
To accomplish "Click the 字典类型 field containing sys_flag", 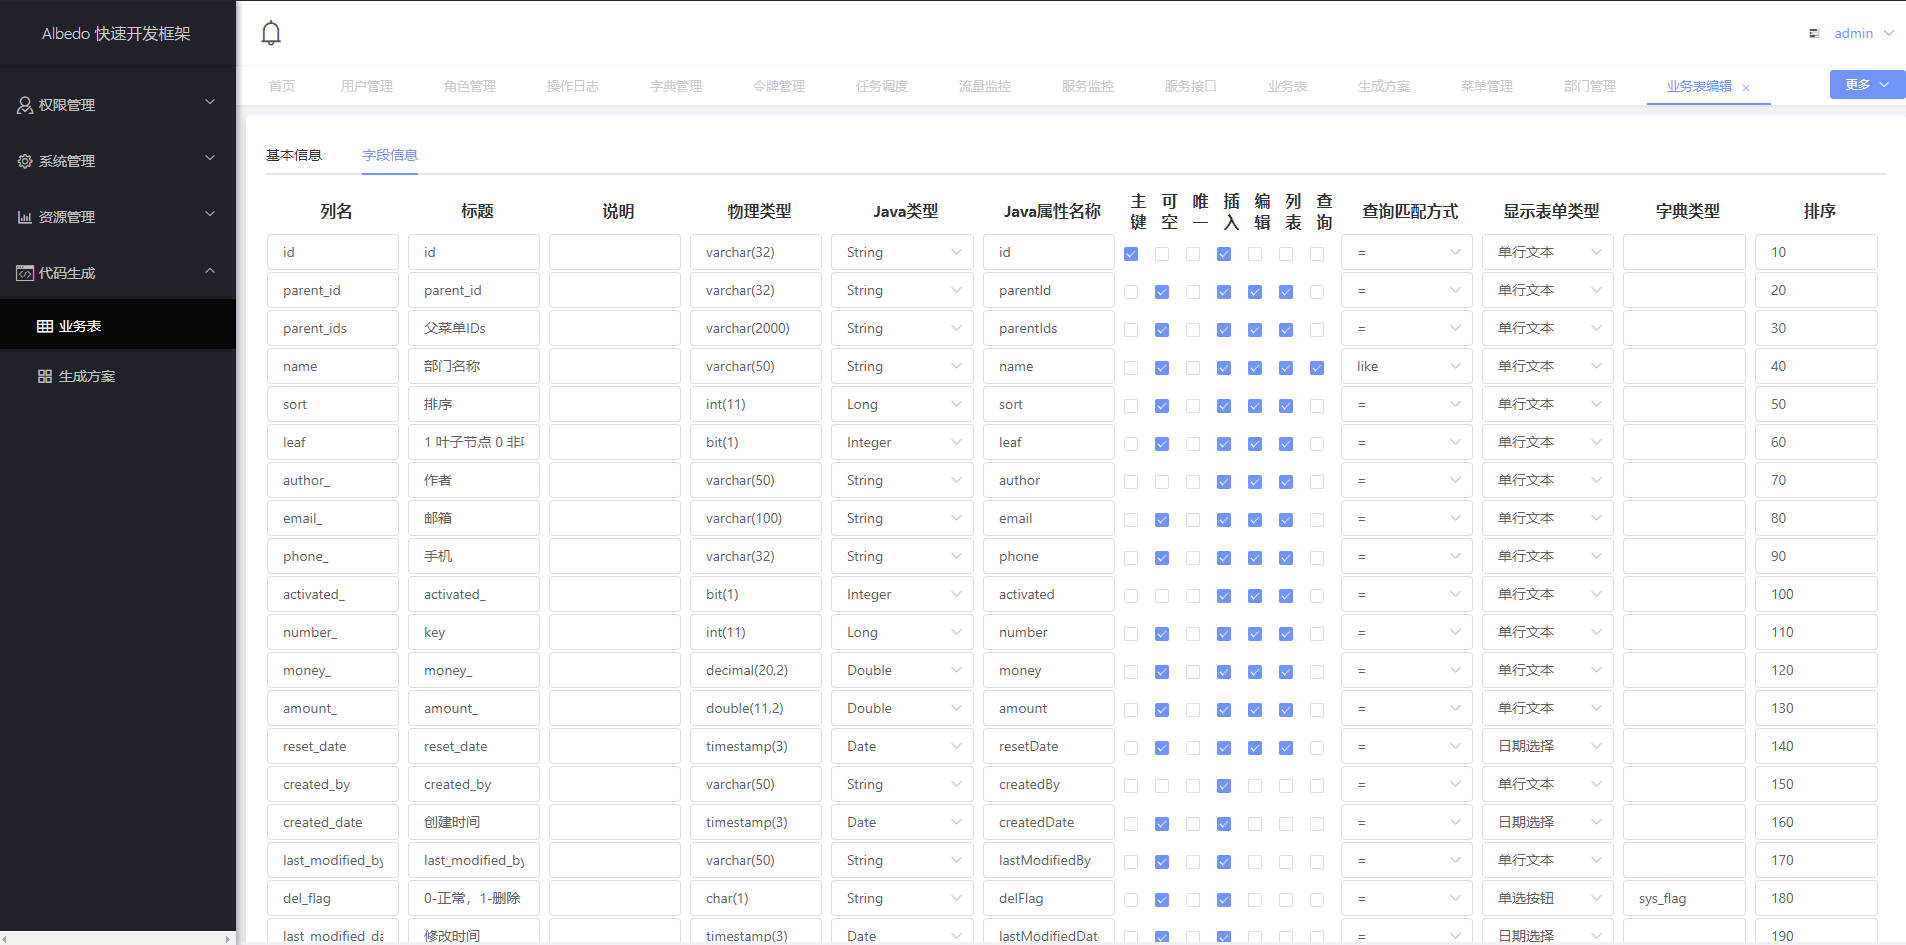I will click(x=1684, y=898).
